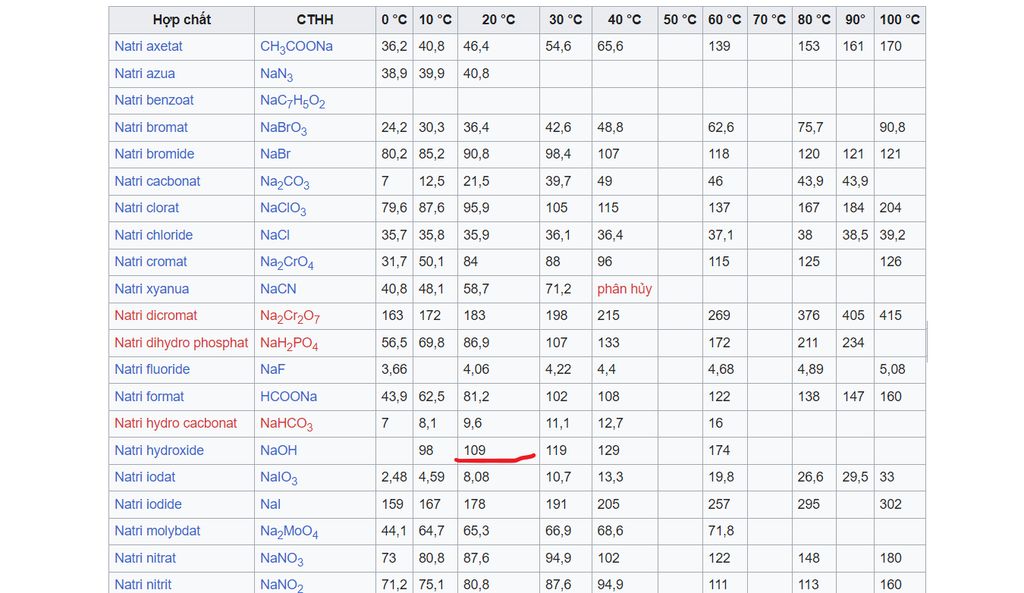This screenshot has width=1024, height=593.
Task: Click the NaClO3 formula link
Action: (283, 209)
